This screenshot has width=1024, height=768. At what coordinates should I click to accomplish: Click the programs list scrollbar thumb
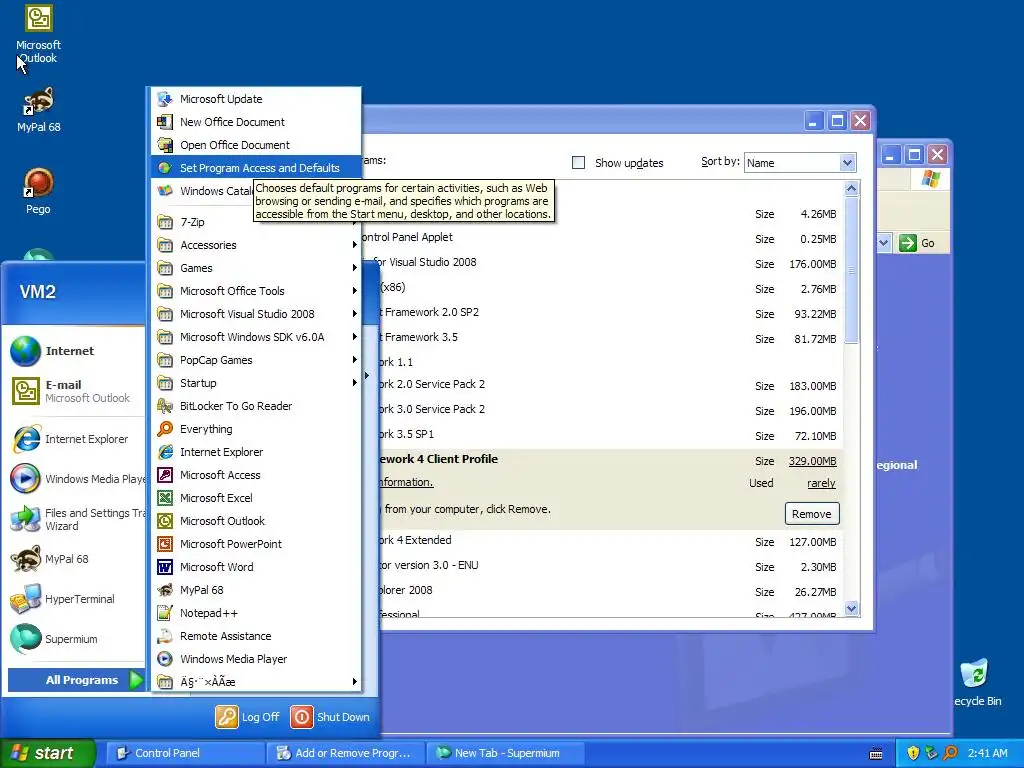851,270
